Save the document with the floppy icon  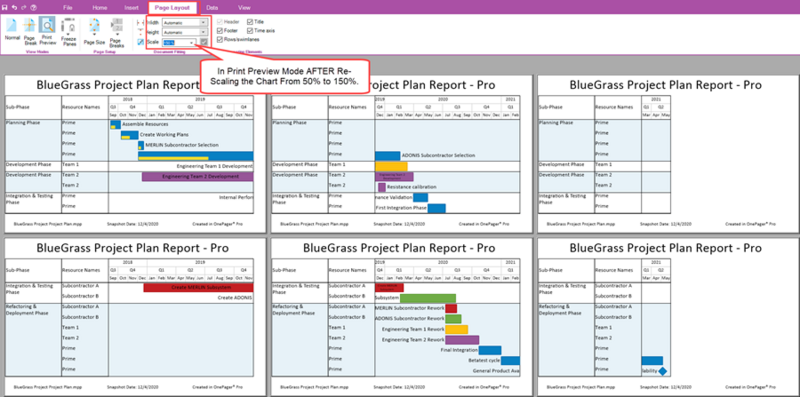[x=5, y=8]
